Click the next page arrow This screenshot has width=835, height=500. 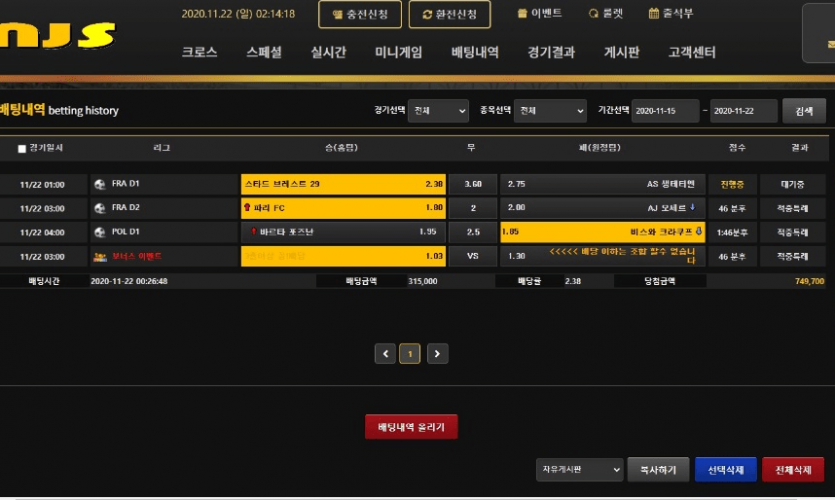click(x=437, y=354)
